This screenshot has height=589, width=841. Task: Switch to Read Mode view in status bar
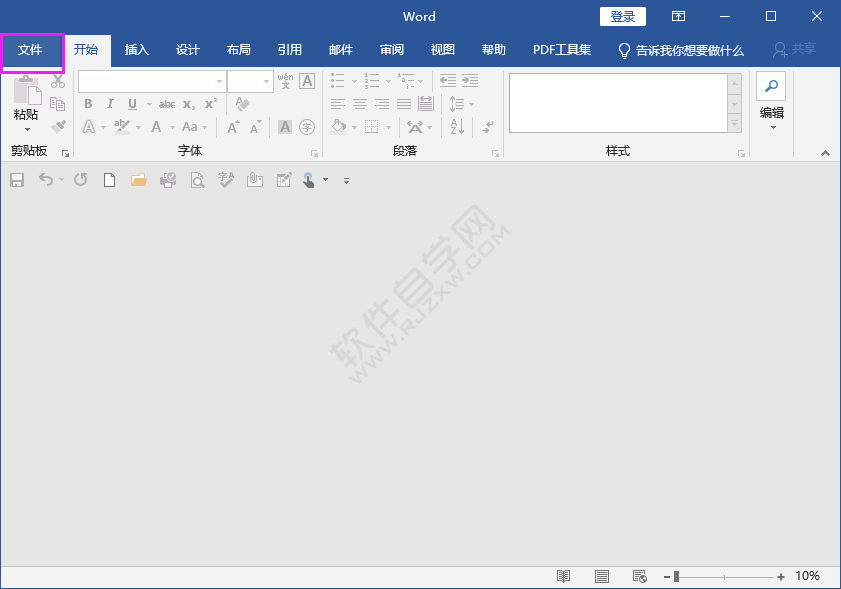coord(563,576)
